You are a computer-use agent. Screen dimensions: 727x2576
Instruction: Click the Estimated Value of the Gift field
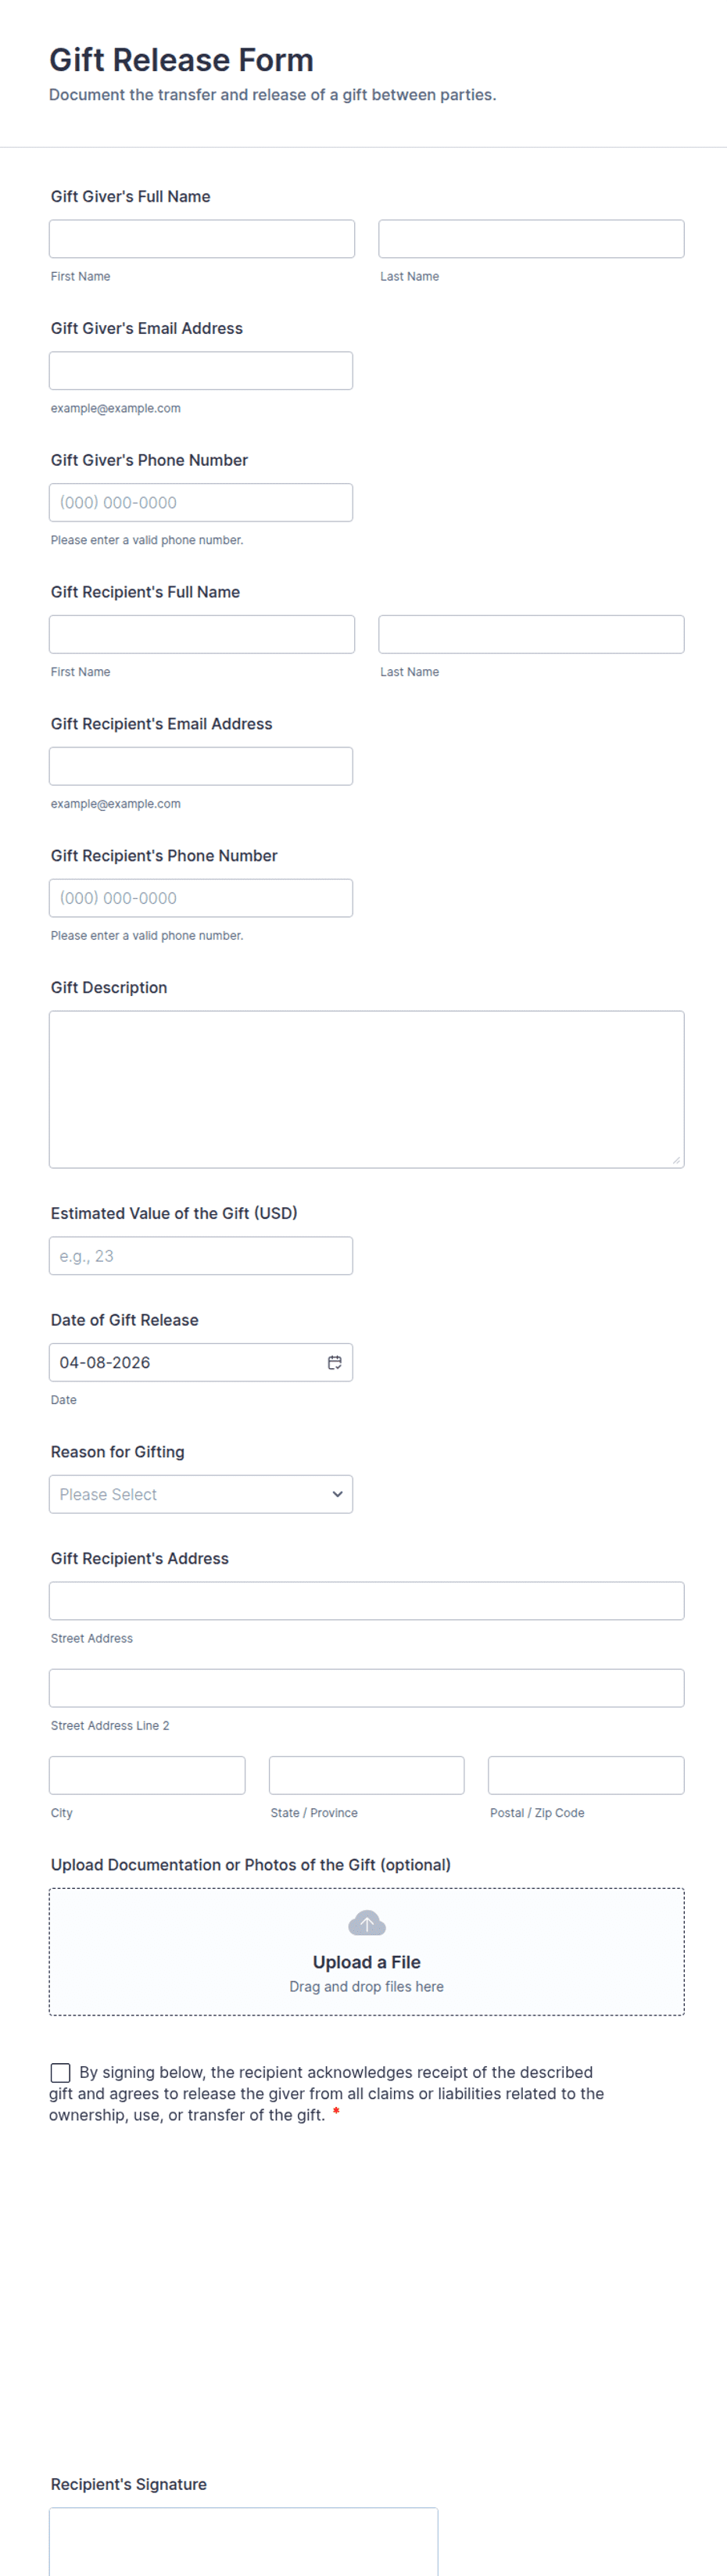[200, 1256]
